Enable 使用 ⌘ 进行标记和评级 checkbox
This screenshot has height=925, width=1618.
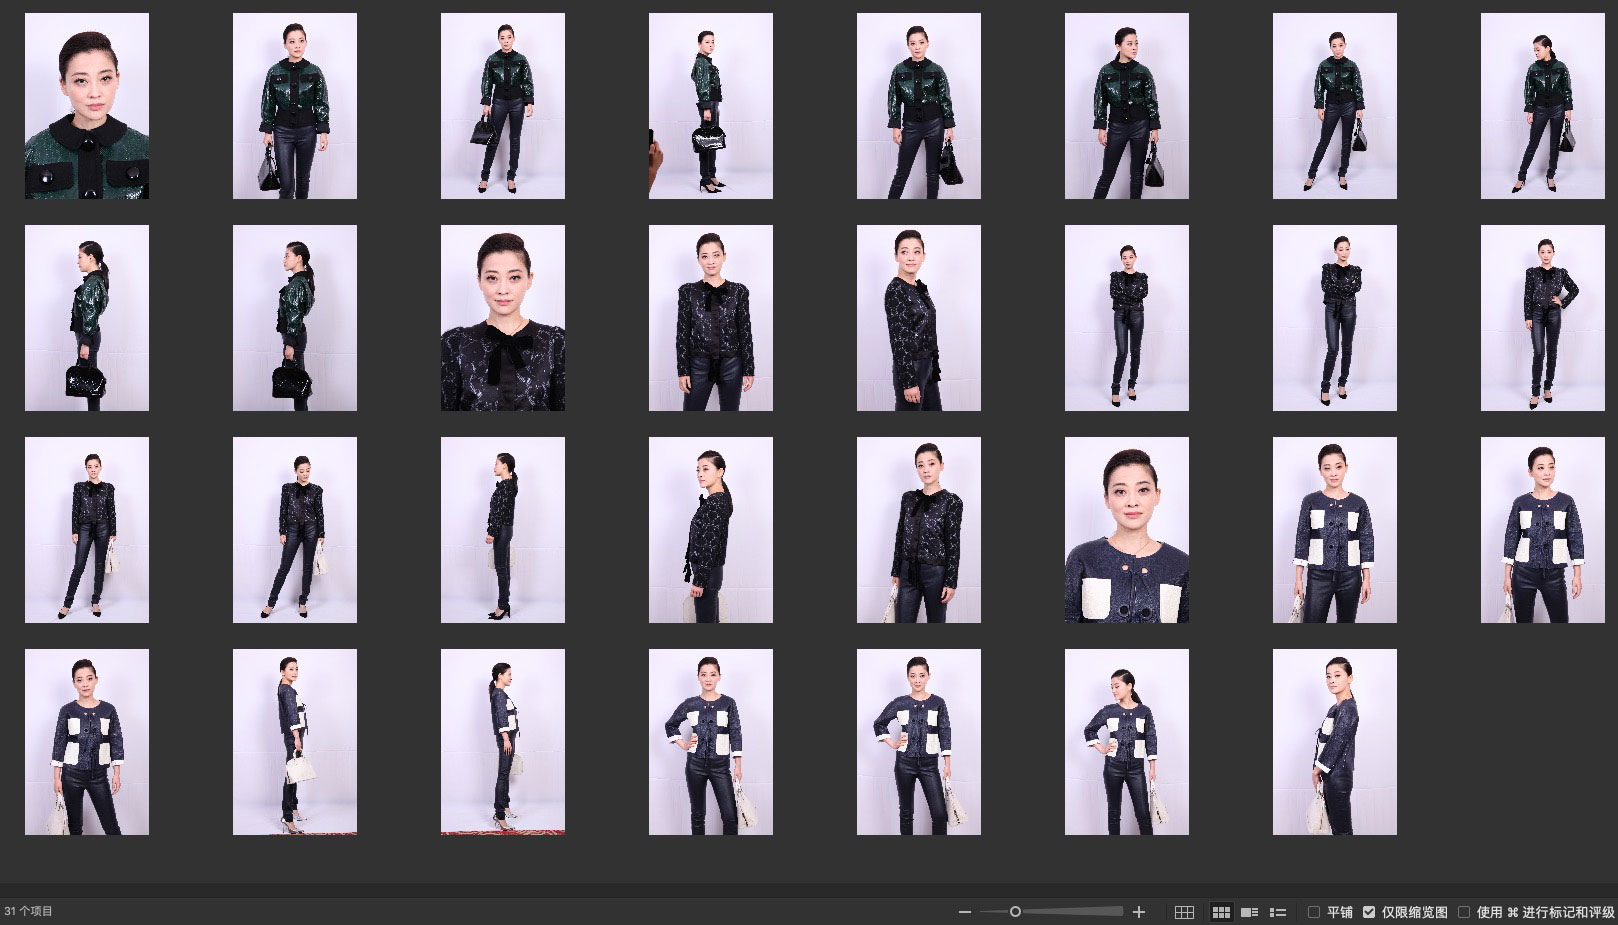point(1464,912)
